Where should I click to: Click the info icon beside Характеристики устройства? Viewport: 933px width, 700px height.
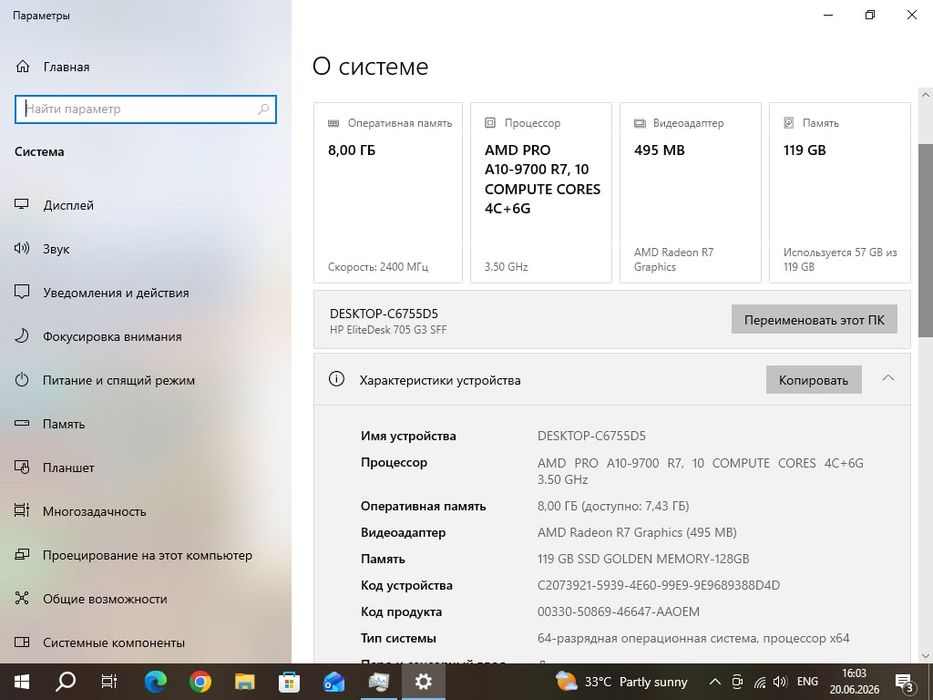tap(336, 379)
